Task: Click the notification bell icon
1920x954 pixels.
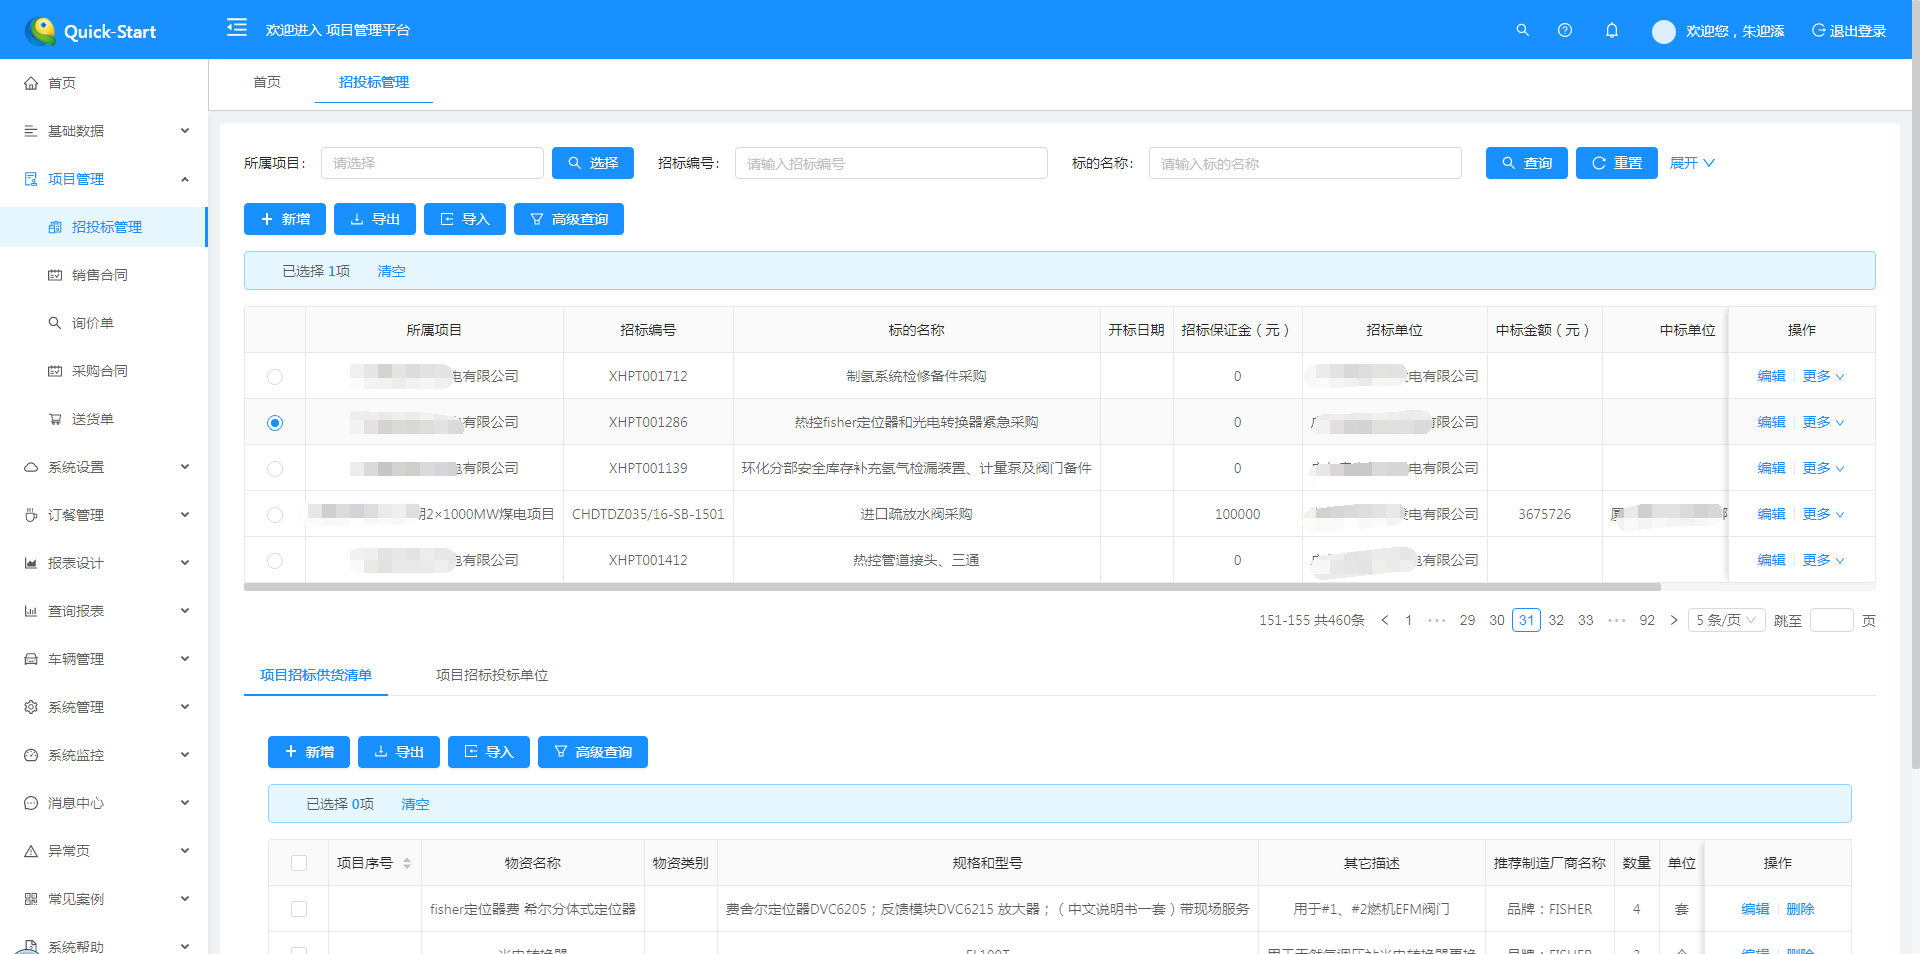Action: 1611,30
